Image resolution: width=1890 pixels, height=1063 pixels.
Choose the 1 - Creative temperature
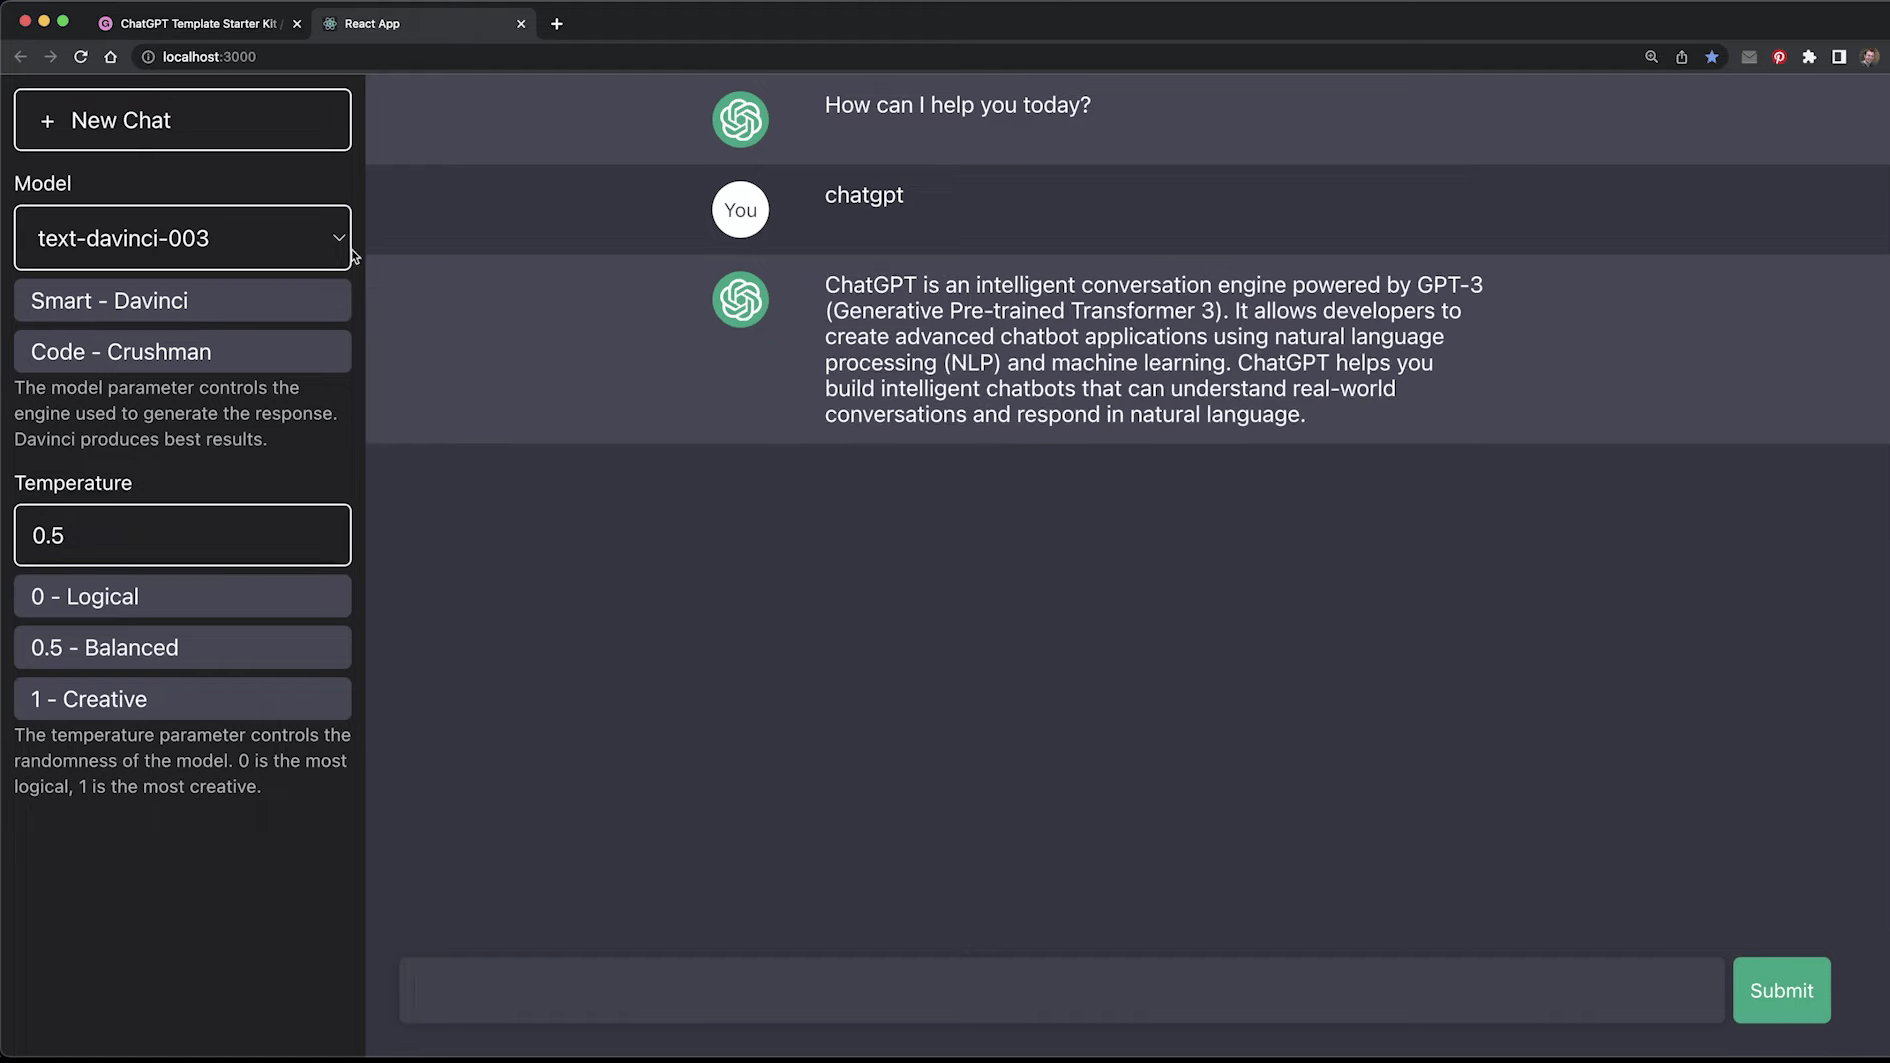[183, 699]
